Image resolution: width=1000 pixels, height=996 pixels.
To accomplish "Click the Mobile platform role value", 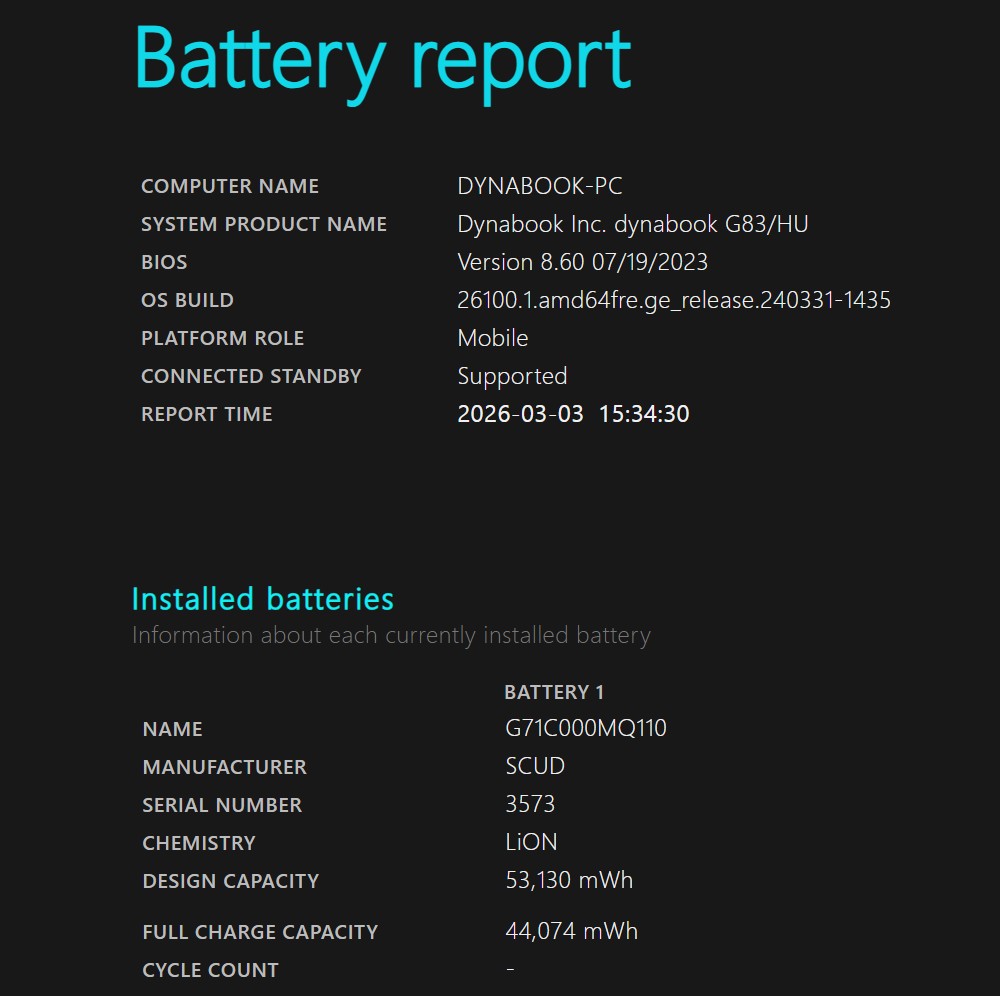I will tap(493, 338).
